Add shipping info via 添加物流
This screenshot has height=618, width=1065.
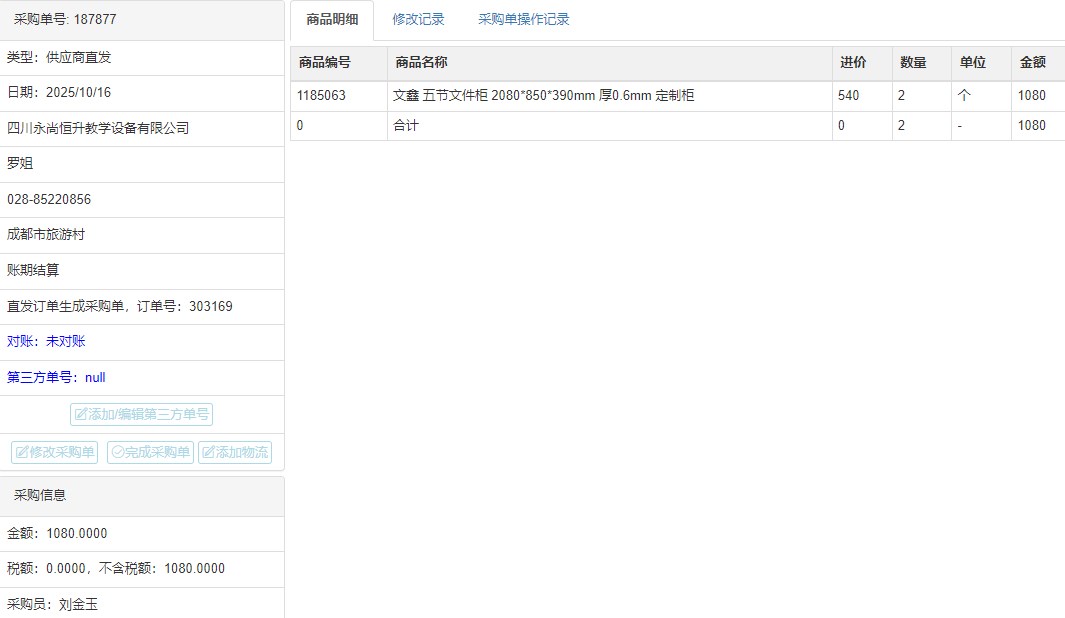[x=234, y=452]
